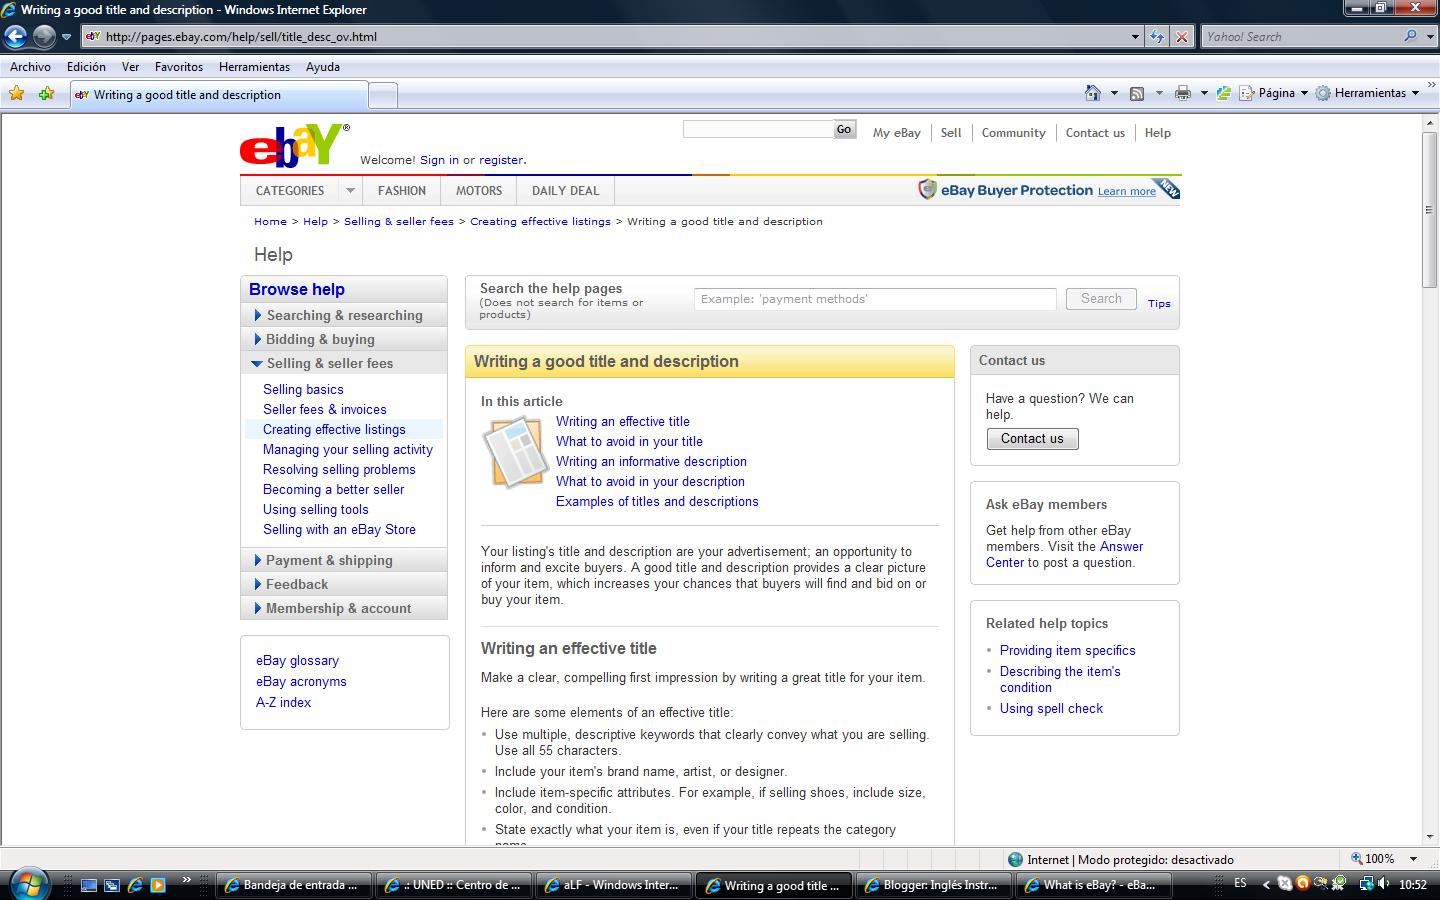
Task: Click the Yahoo search magnifier icon
Action: [x=1410, y=36]
